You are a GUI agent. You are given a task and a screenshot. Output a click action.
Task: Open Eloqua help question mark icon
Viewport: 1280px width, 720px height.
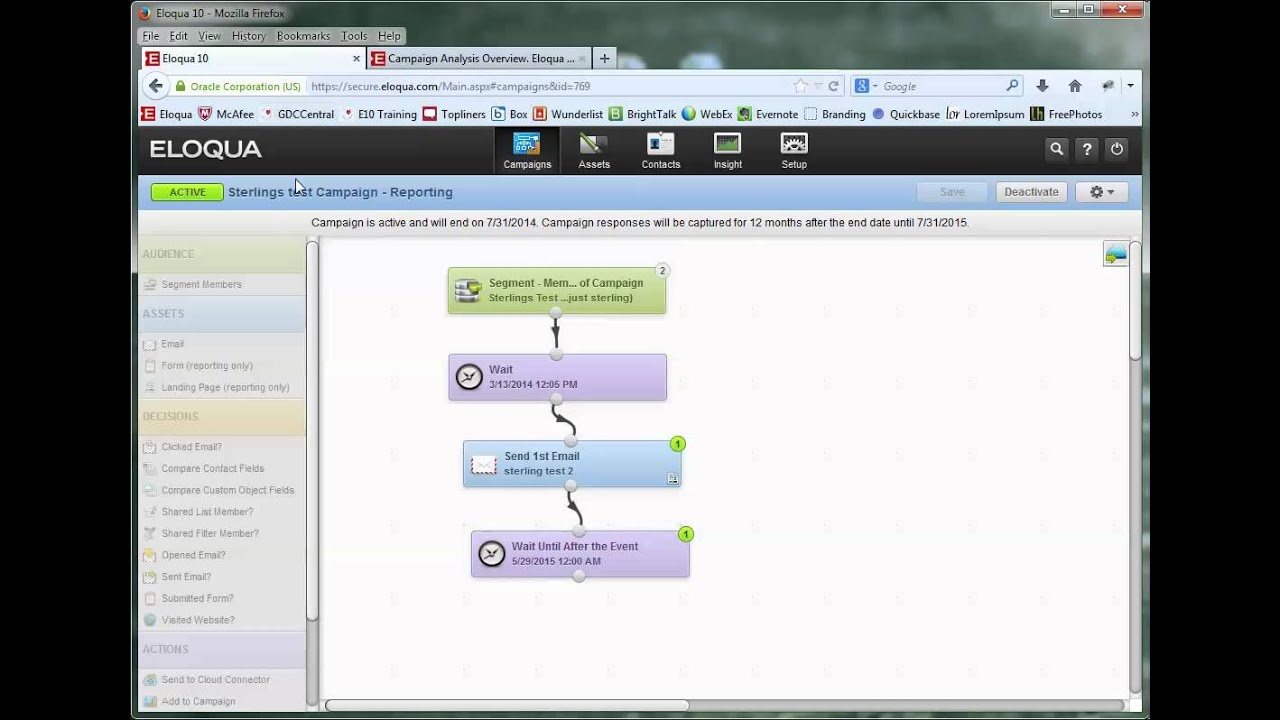tap(1087, 149)
